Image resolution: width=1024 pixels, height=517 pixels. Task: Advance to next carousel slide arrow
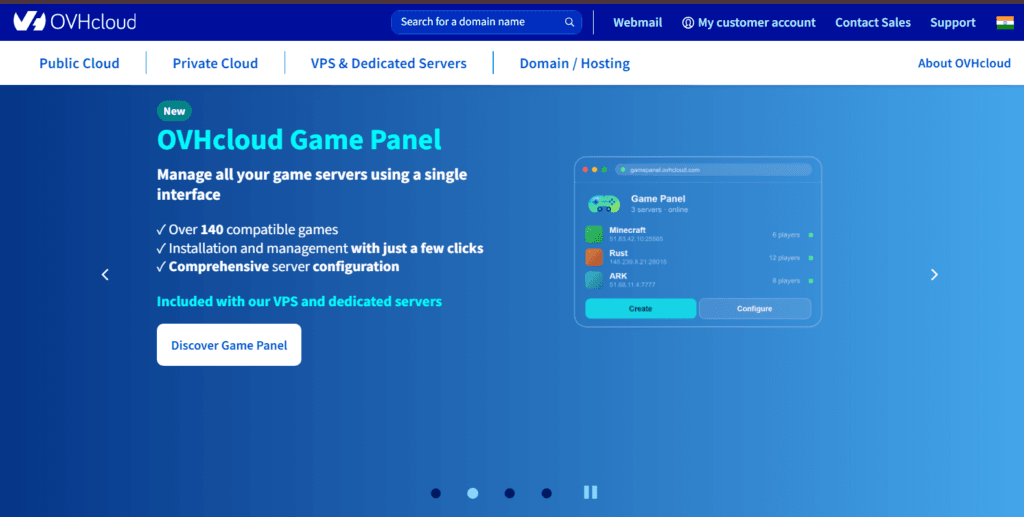tap(934, 275)
